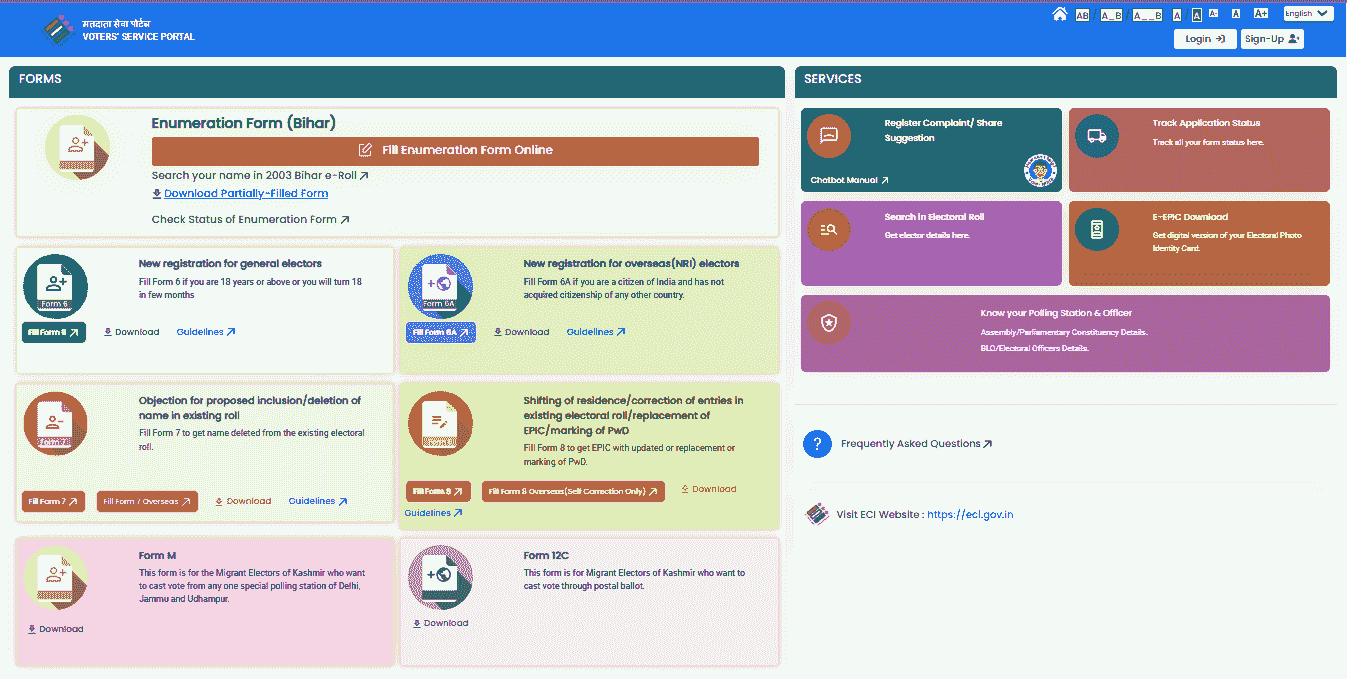The width and height of the screenshot is (1347, 679).
Task: Click Fill Form 8 Overseas(Self Correction Only)
Action: pos(573,492)
